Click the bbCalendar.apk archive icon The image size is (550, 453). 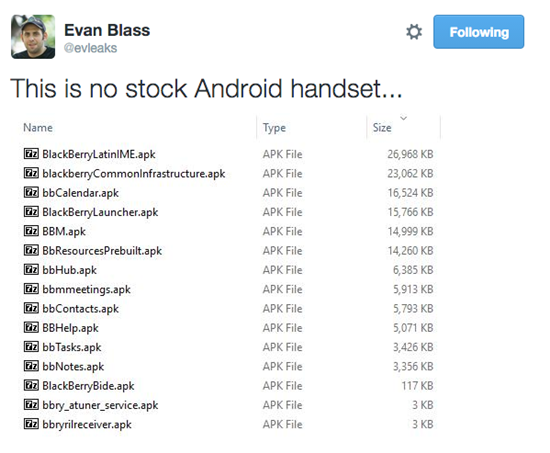coord(31,192)
